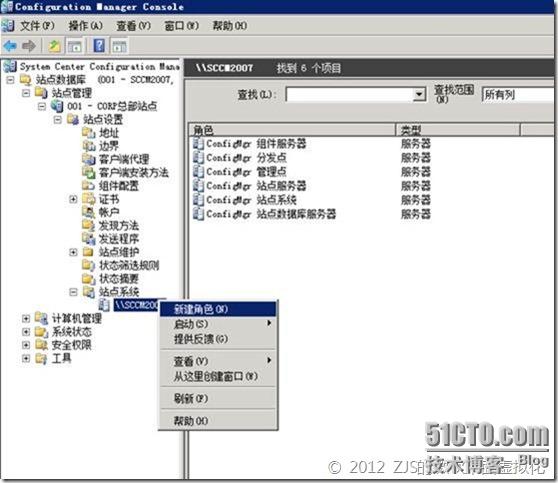
Task: Select the 工具 tree item
Action: pos(62,358)
